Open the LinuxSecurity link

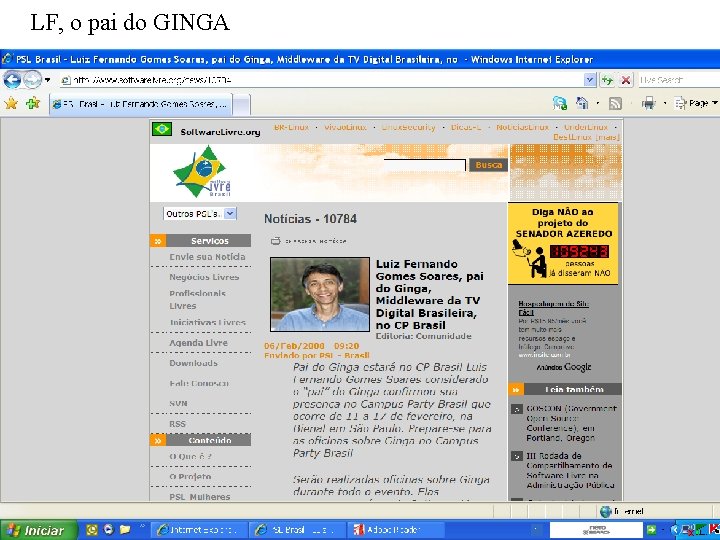(408, 127)
